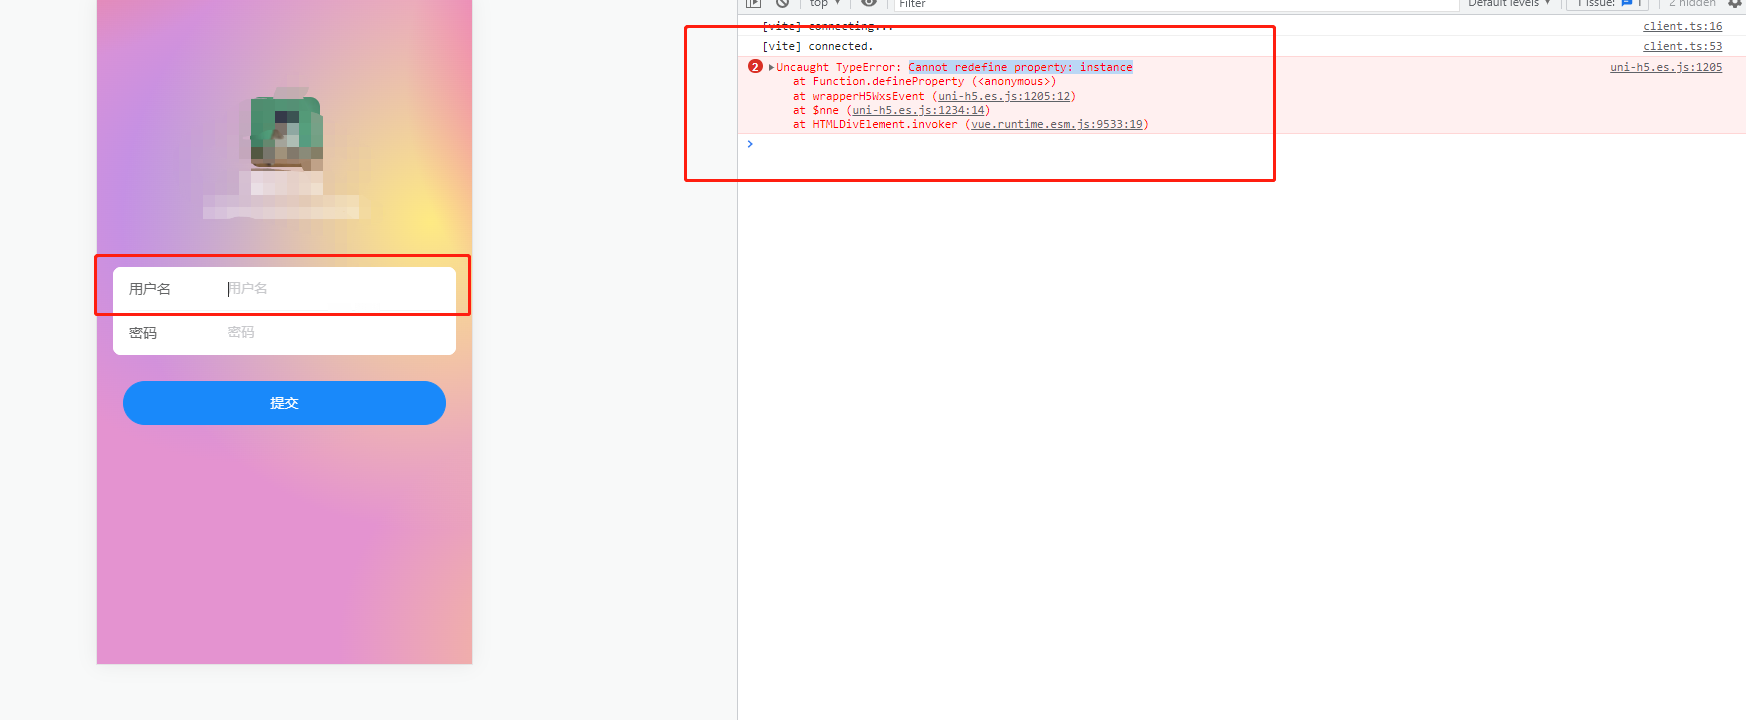Toggle the console sidebar icon

pos(753,3)
